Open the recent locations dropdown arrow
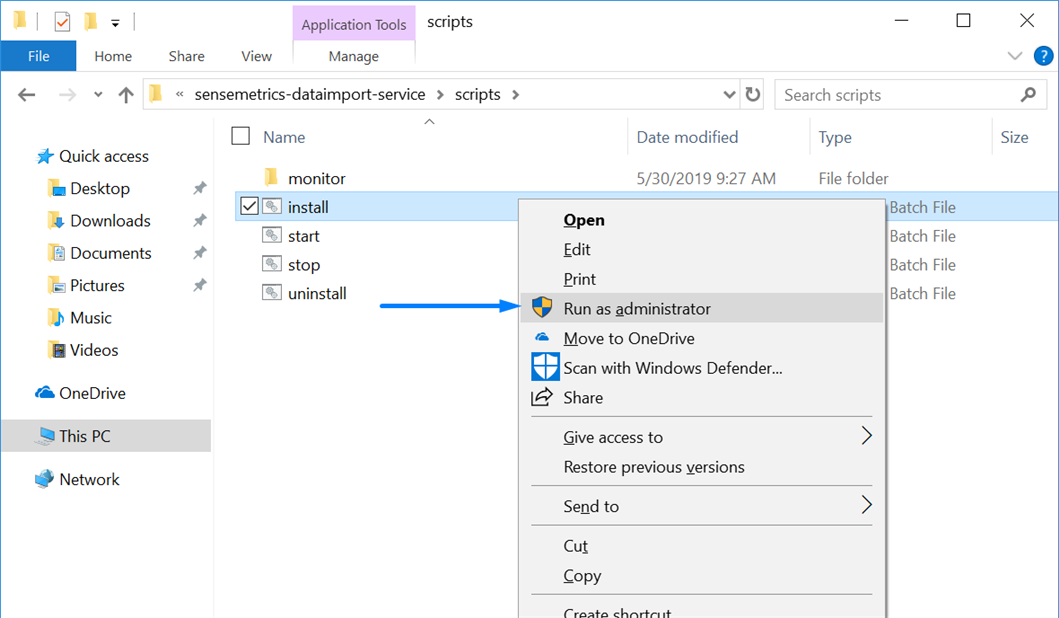This screenshot has height=618, width=1059. tap(98, 95)
